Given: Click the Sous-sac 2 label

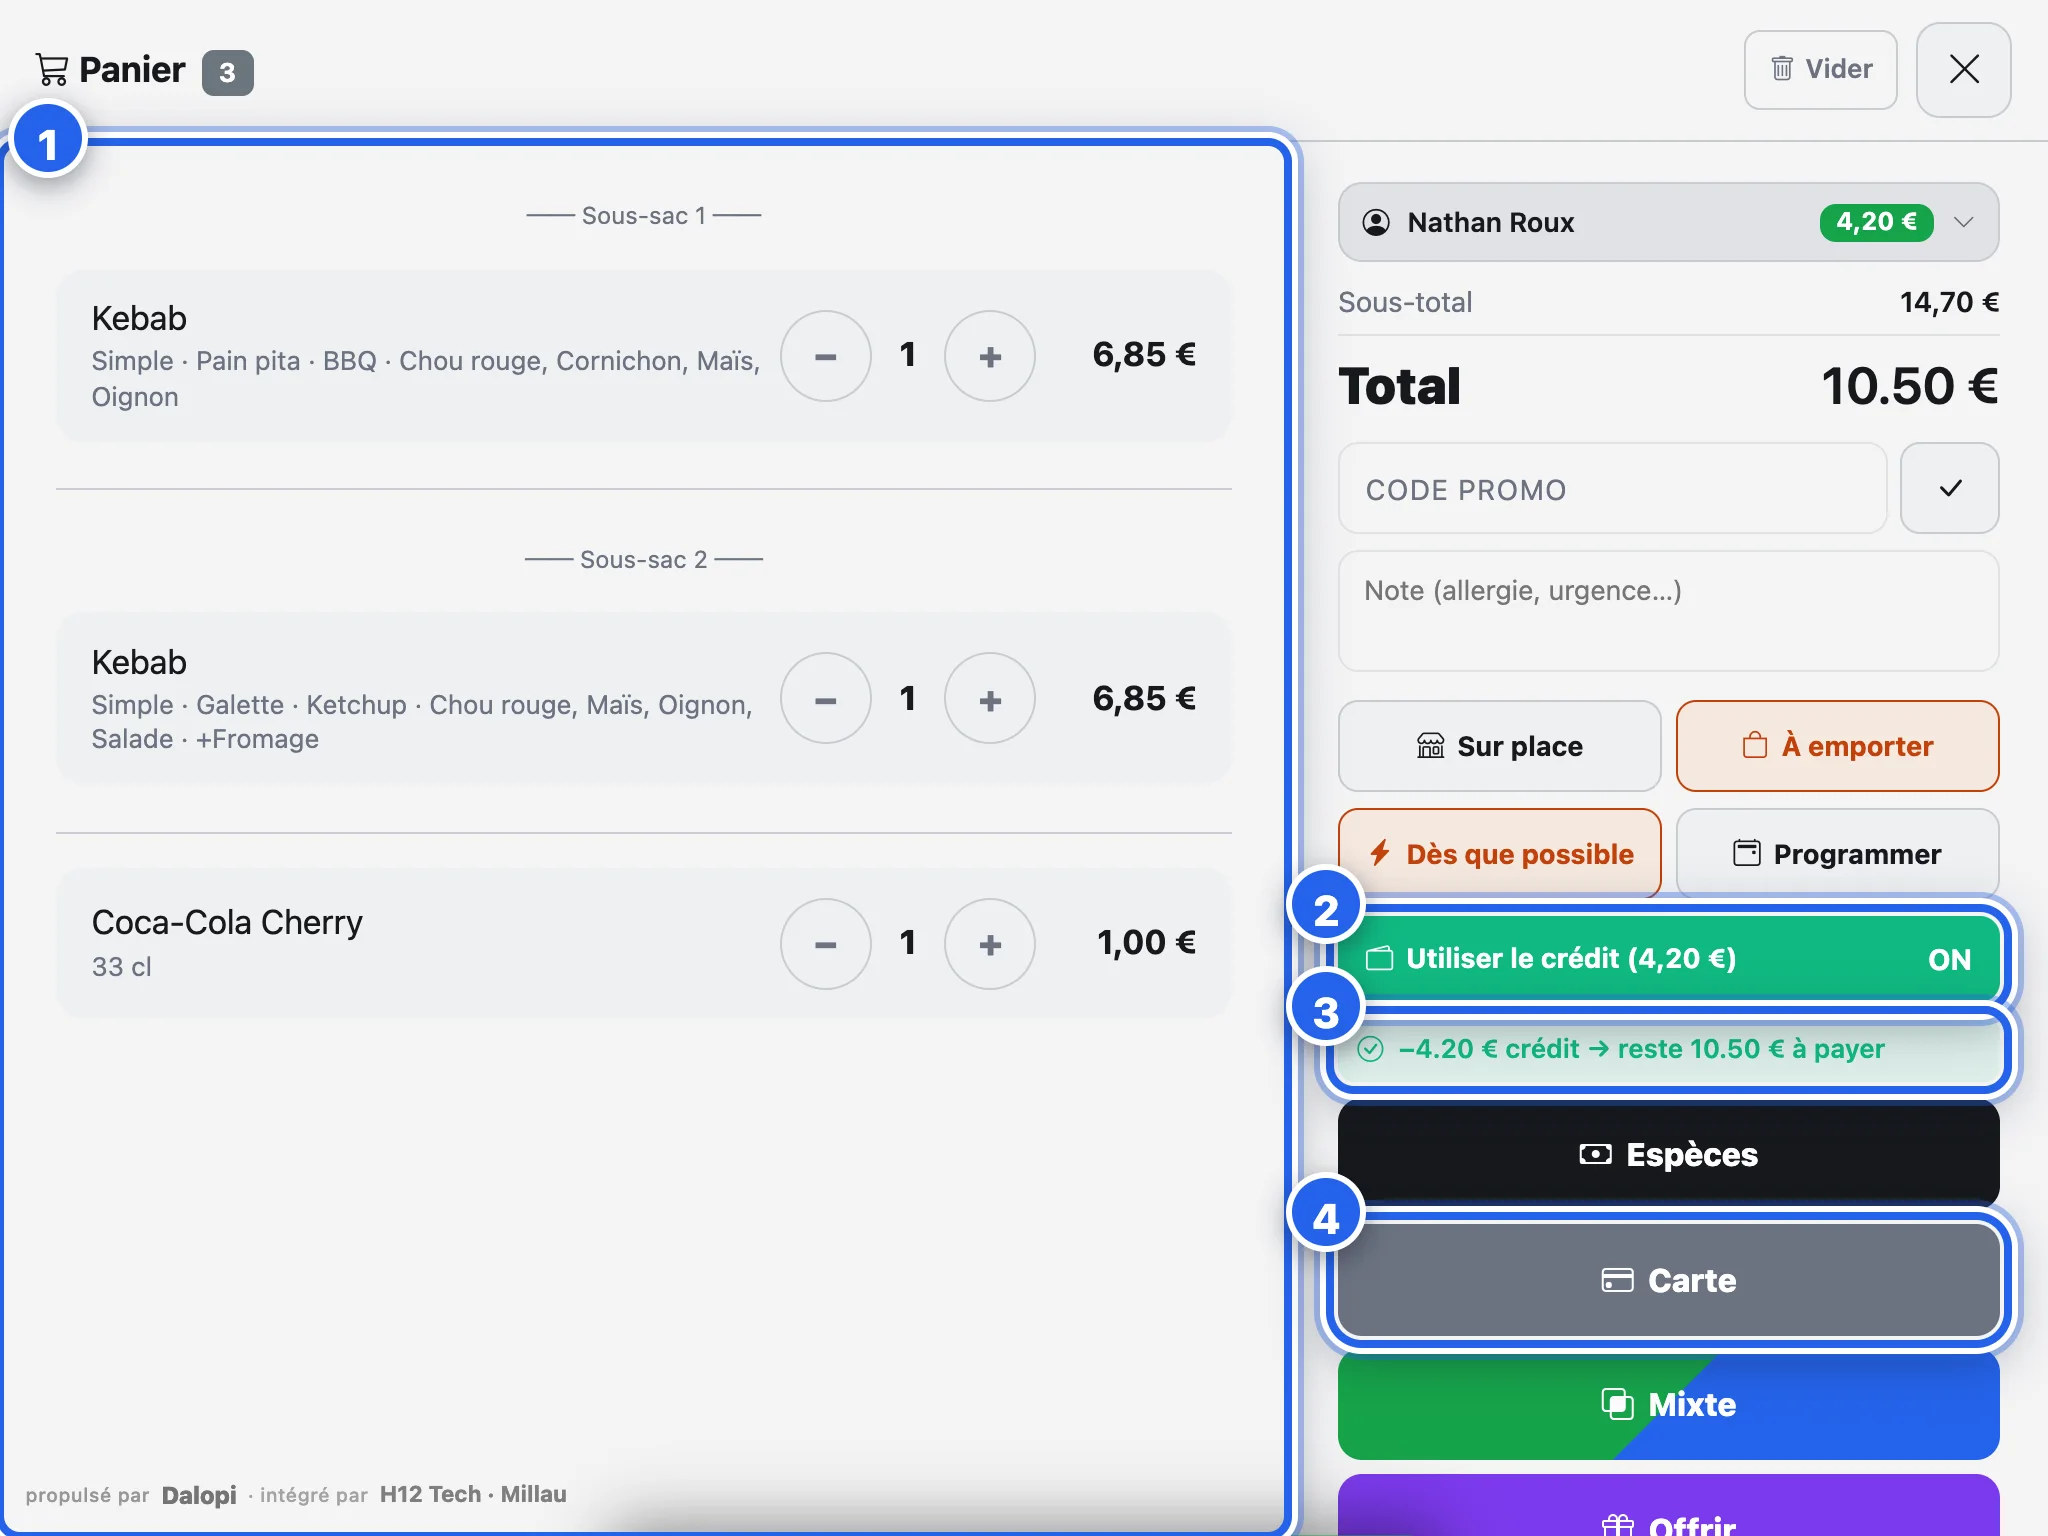Looking at the screenshot, I should coord(644,559).
